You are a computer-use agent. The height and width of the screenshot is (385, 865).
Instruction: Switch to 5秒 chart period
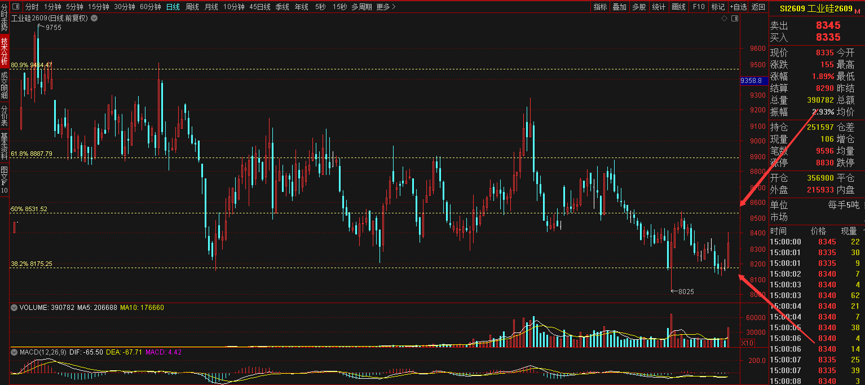click(320, 7)
